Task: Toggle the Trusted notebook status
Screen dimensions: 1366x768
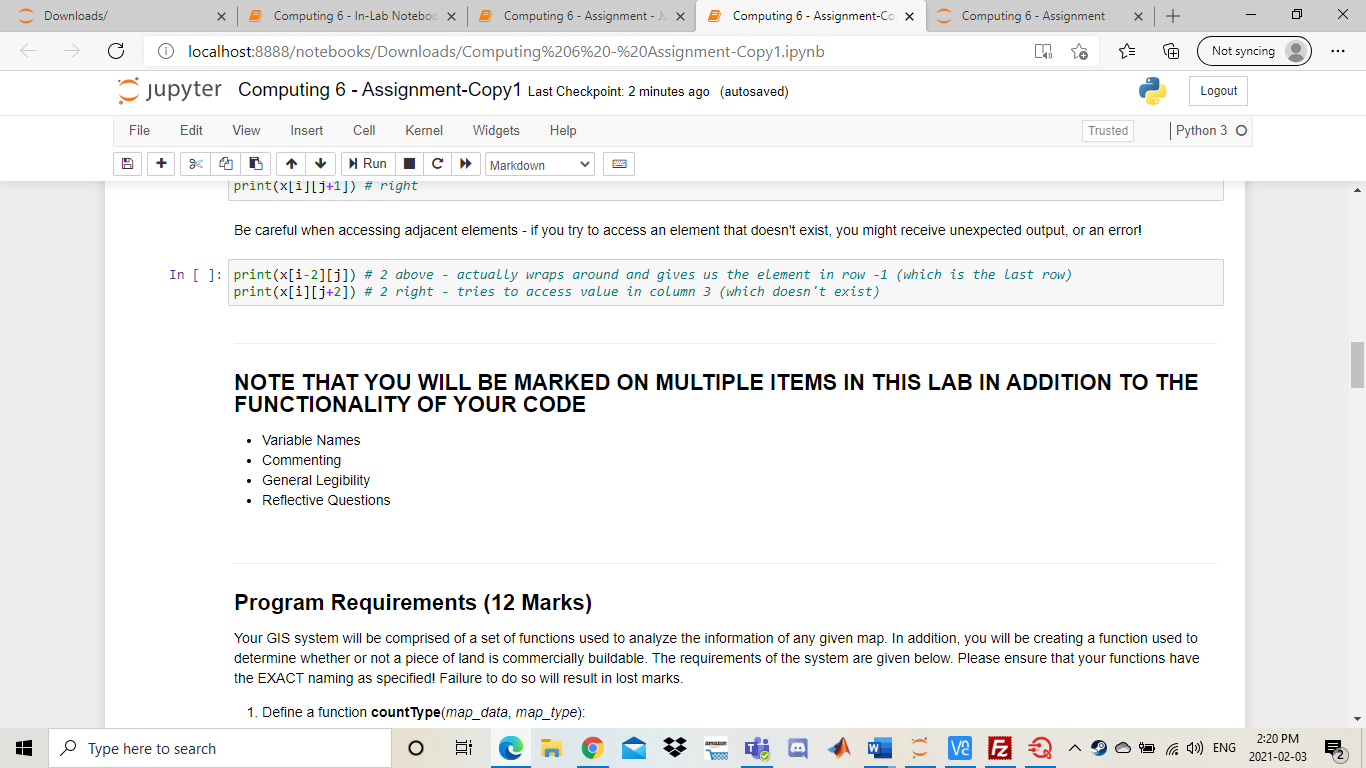Action: [1107, 130]
